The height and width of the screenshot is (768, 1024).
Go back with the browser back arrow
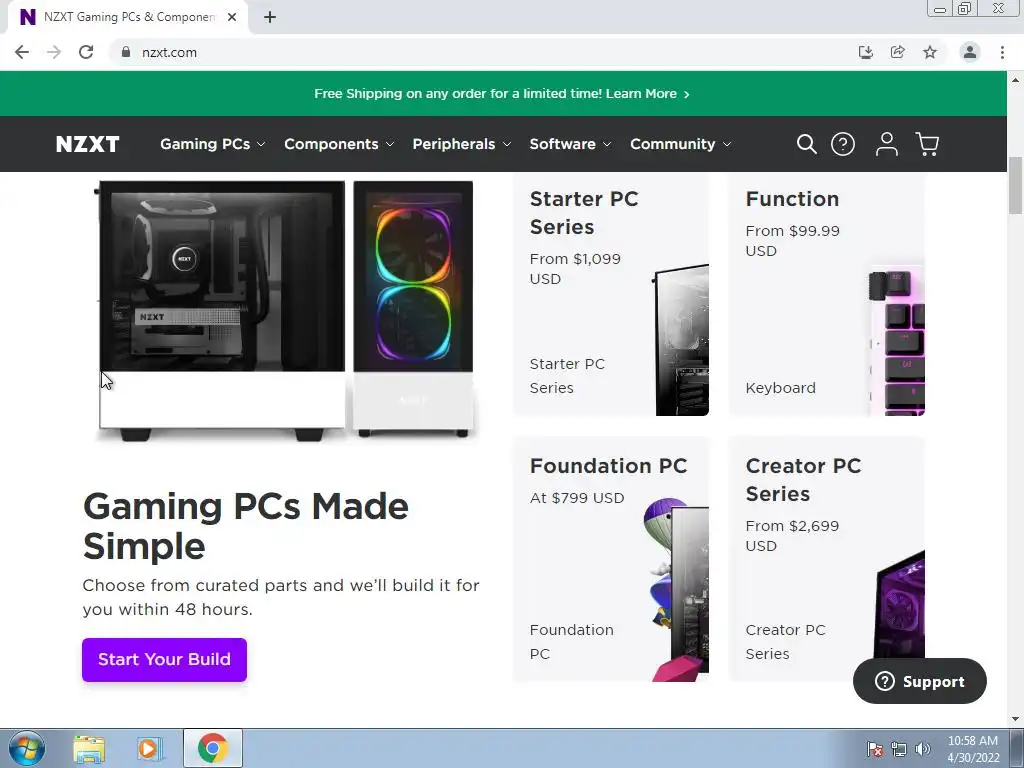[22, 52]
